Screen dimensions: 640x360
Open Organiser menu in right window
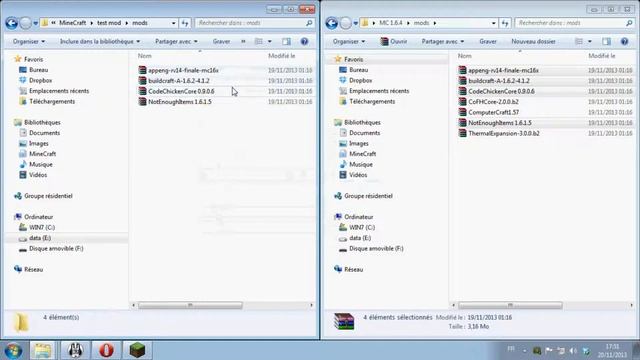click(349, 42)
